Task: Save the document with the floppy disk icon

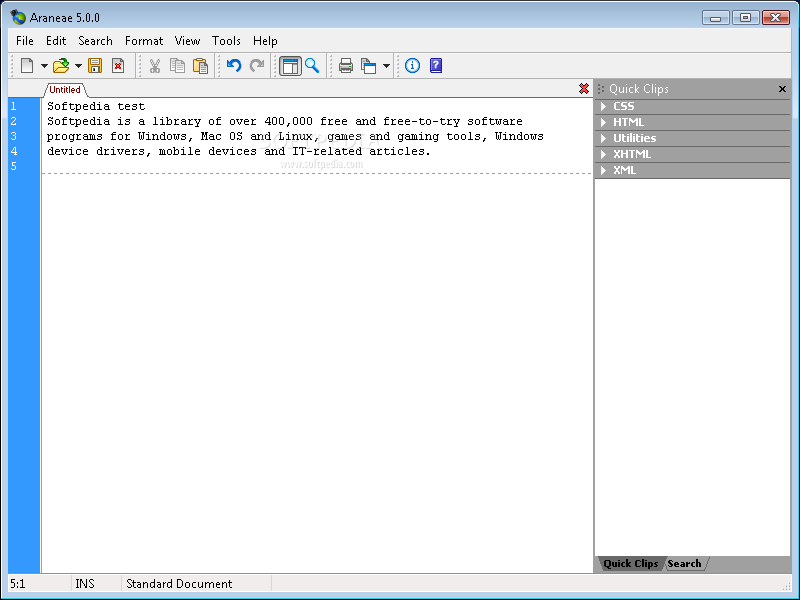Action: 95,66
